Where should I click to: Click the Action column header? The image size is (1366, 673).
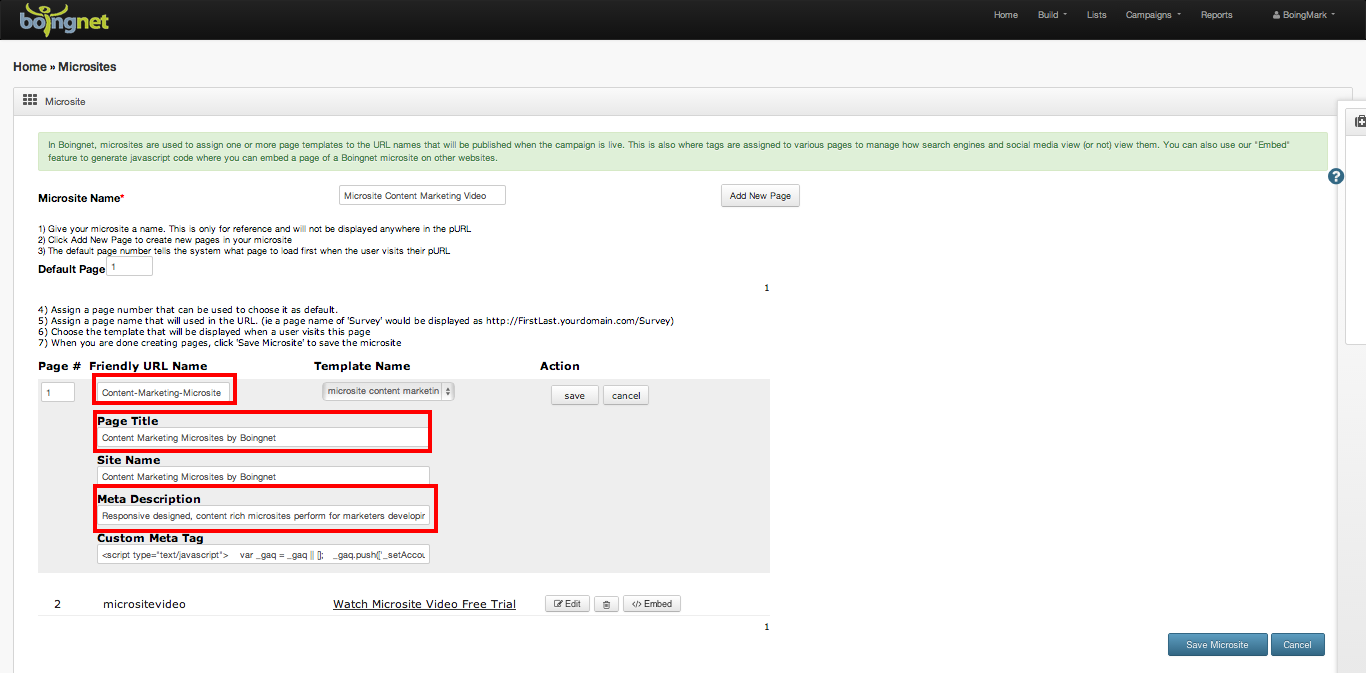tap(560, 366)
